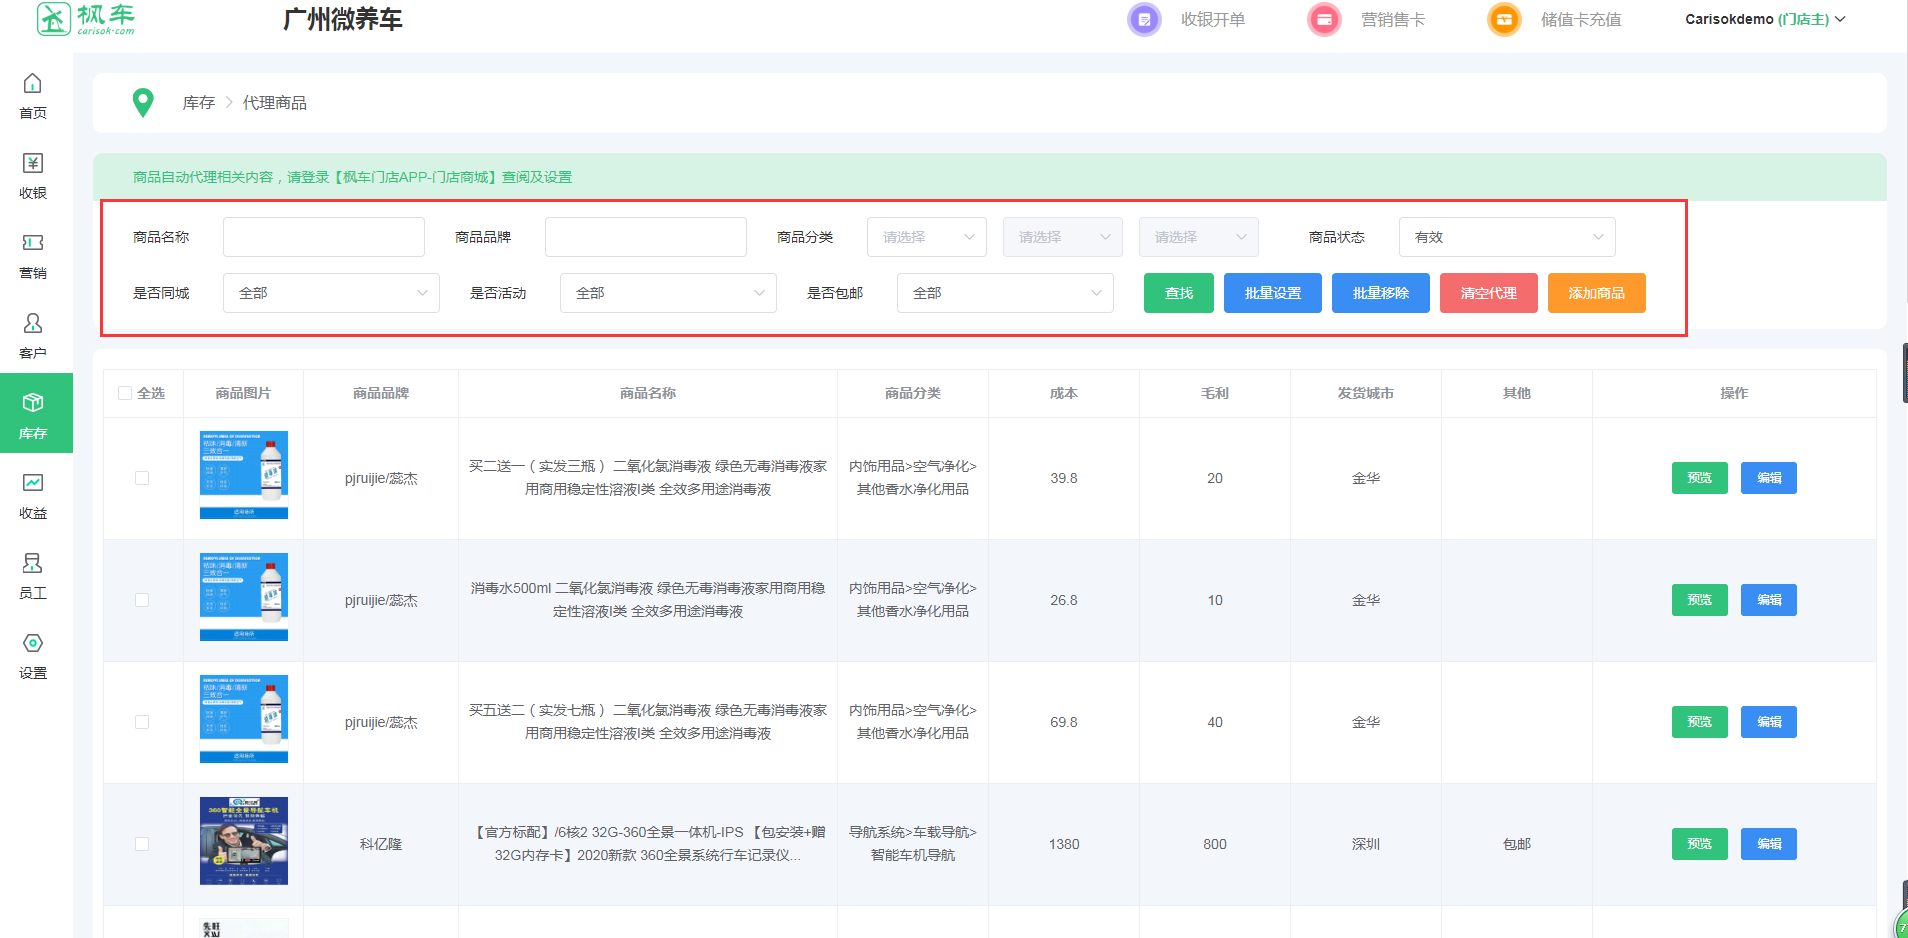Click the 收银 cashier sidebar icon
Viewport: 1908px width, 938px height.
[x=33, y=164]
